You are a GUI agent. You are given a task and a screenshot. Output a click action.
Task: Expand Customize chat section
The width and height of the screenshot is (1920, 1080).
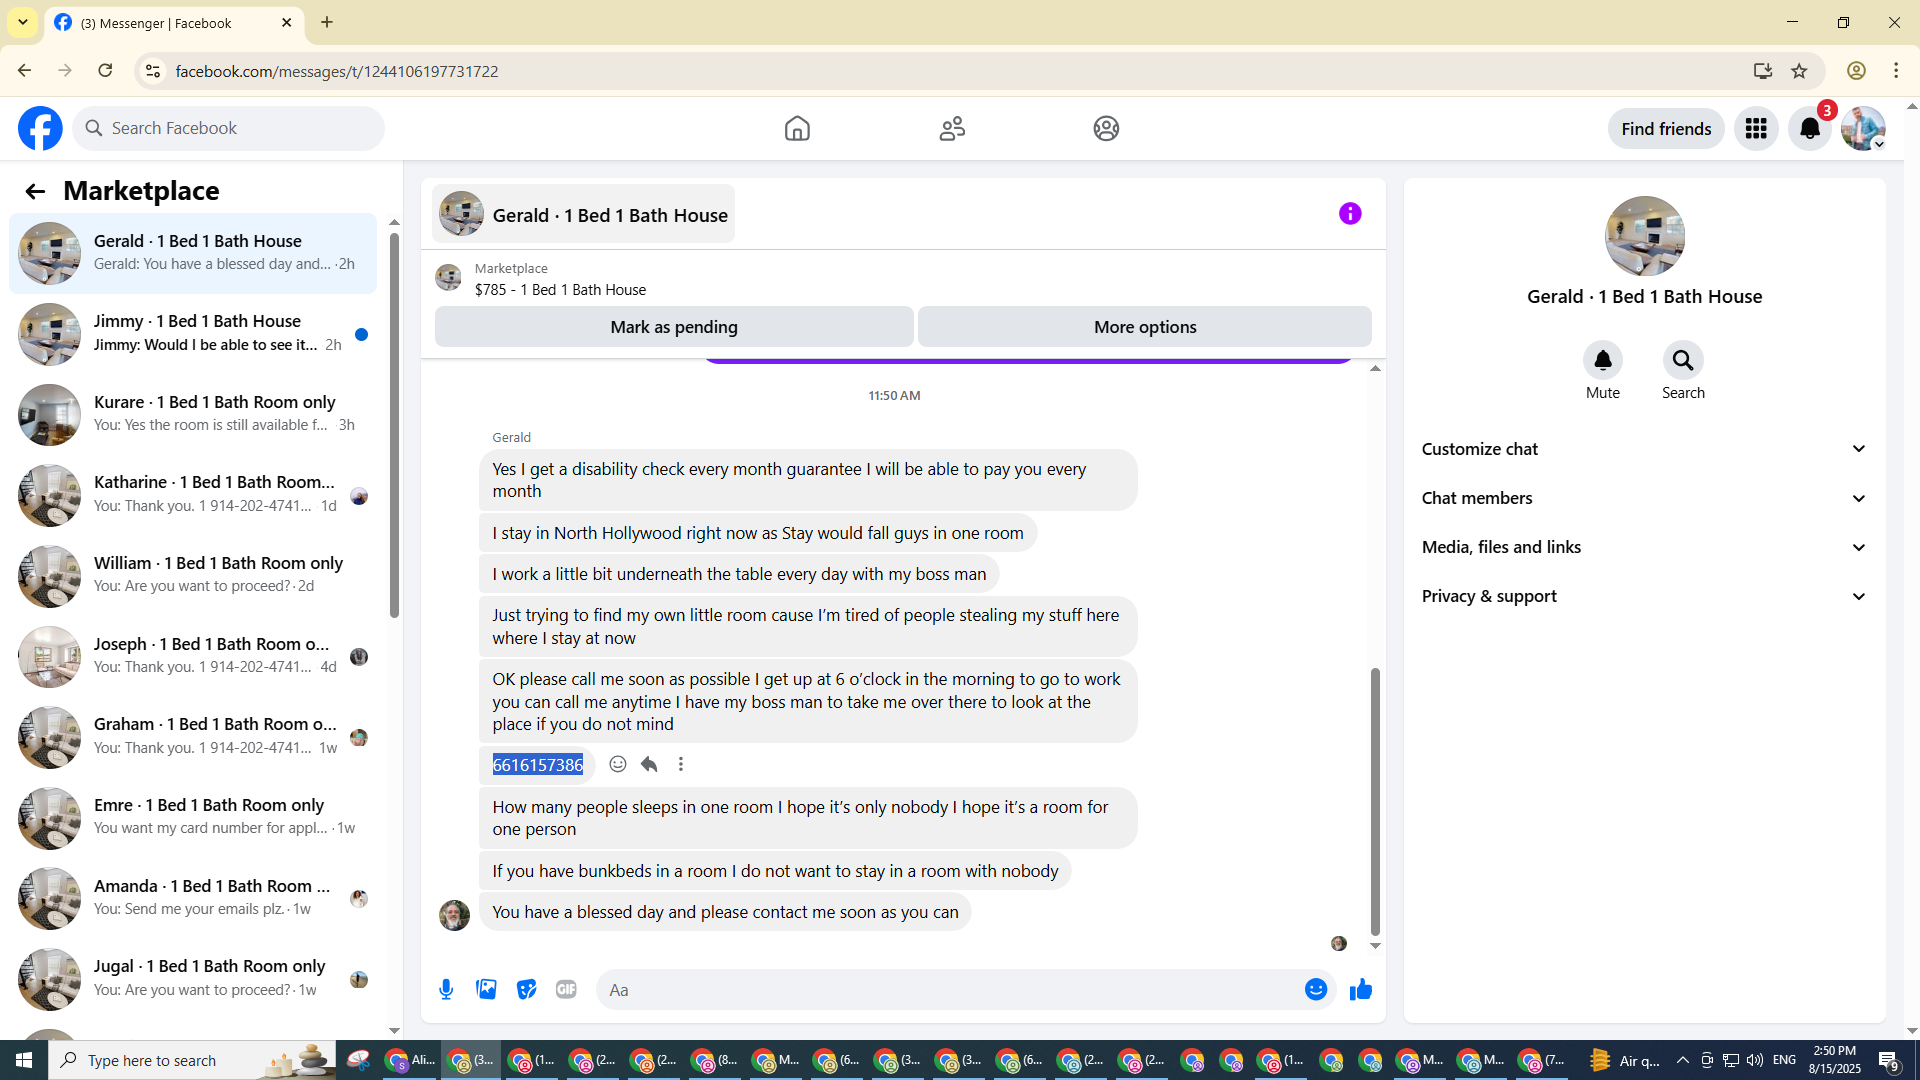point(1644,449)
